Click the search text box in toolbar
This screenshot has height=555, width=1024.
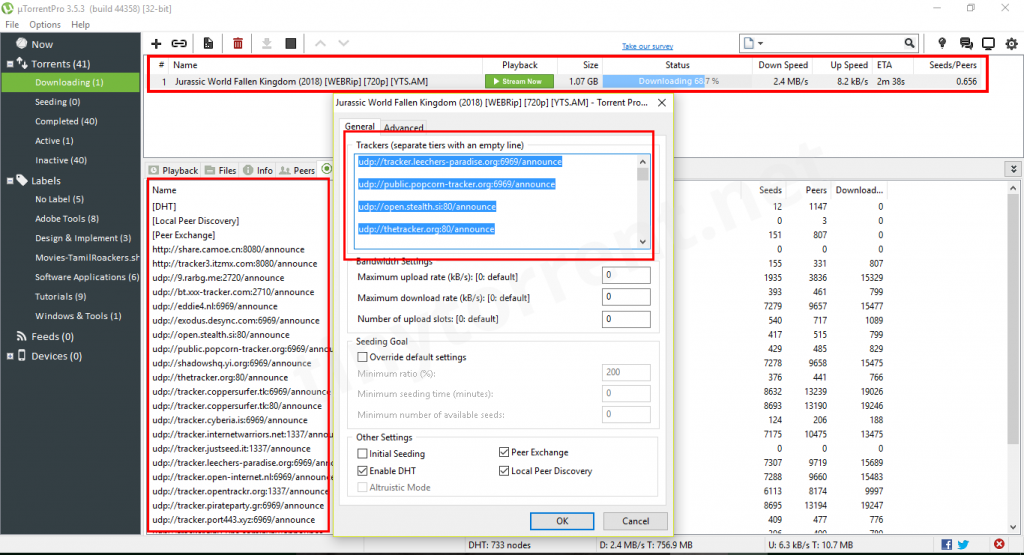point(835,43)
